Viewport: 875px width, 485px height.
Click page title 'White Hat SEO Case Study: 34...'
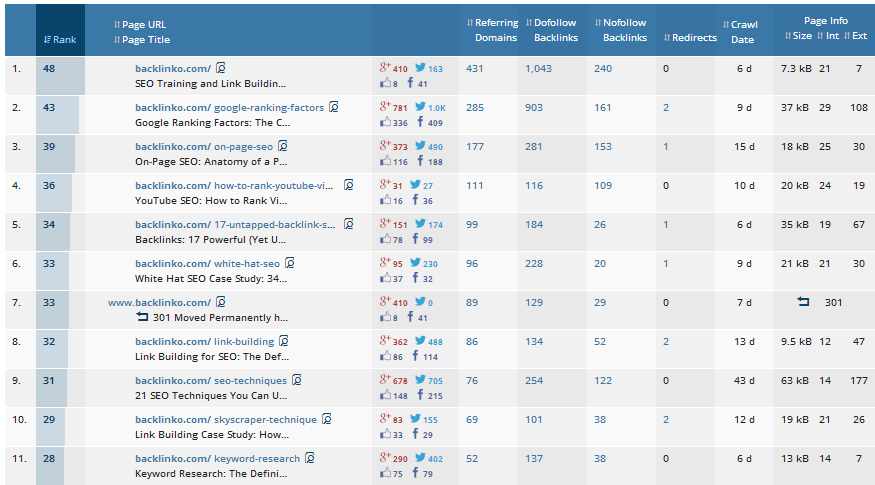point(211,278)
